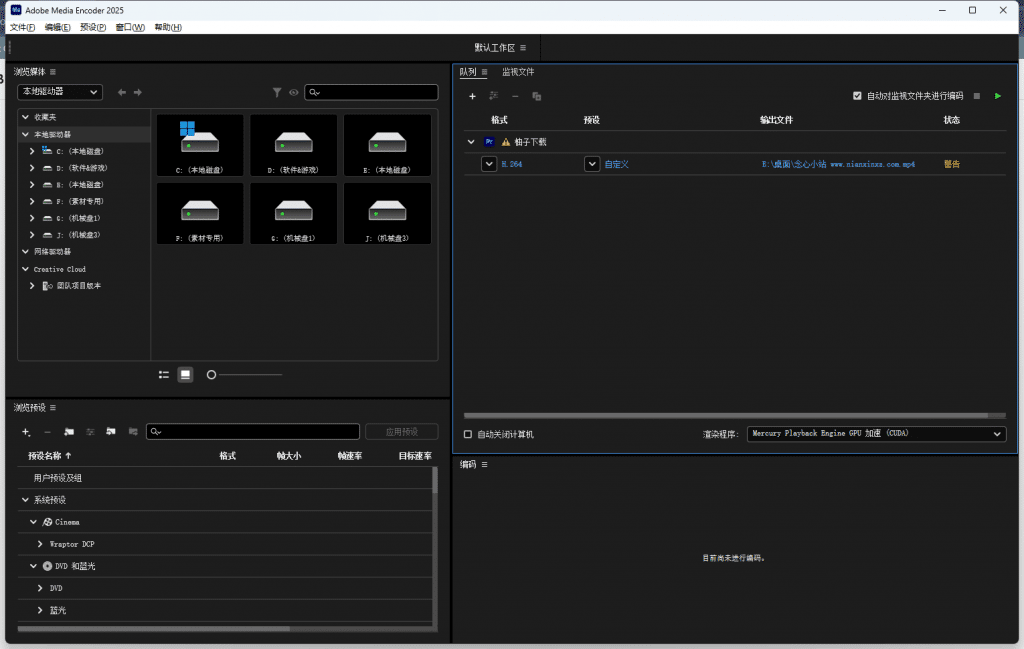
Task: Click the 警告 status link
Action: [x=952, y=165]
